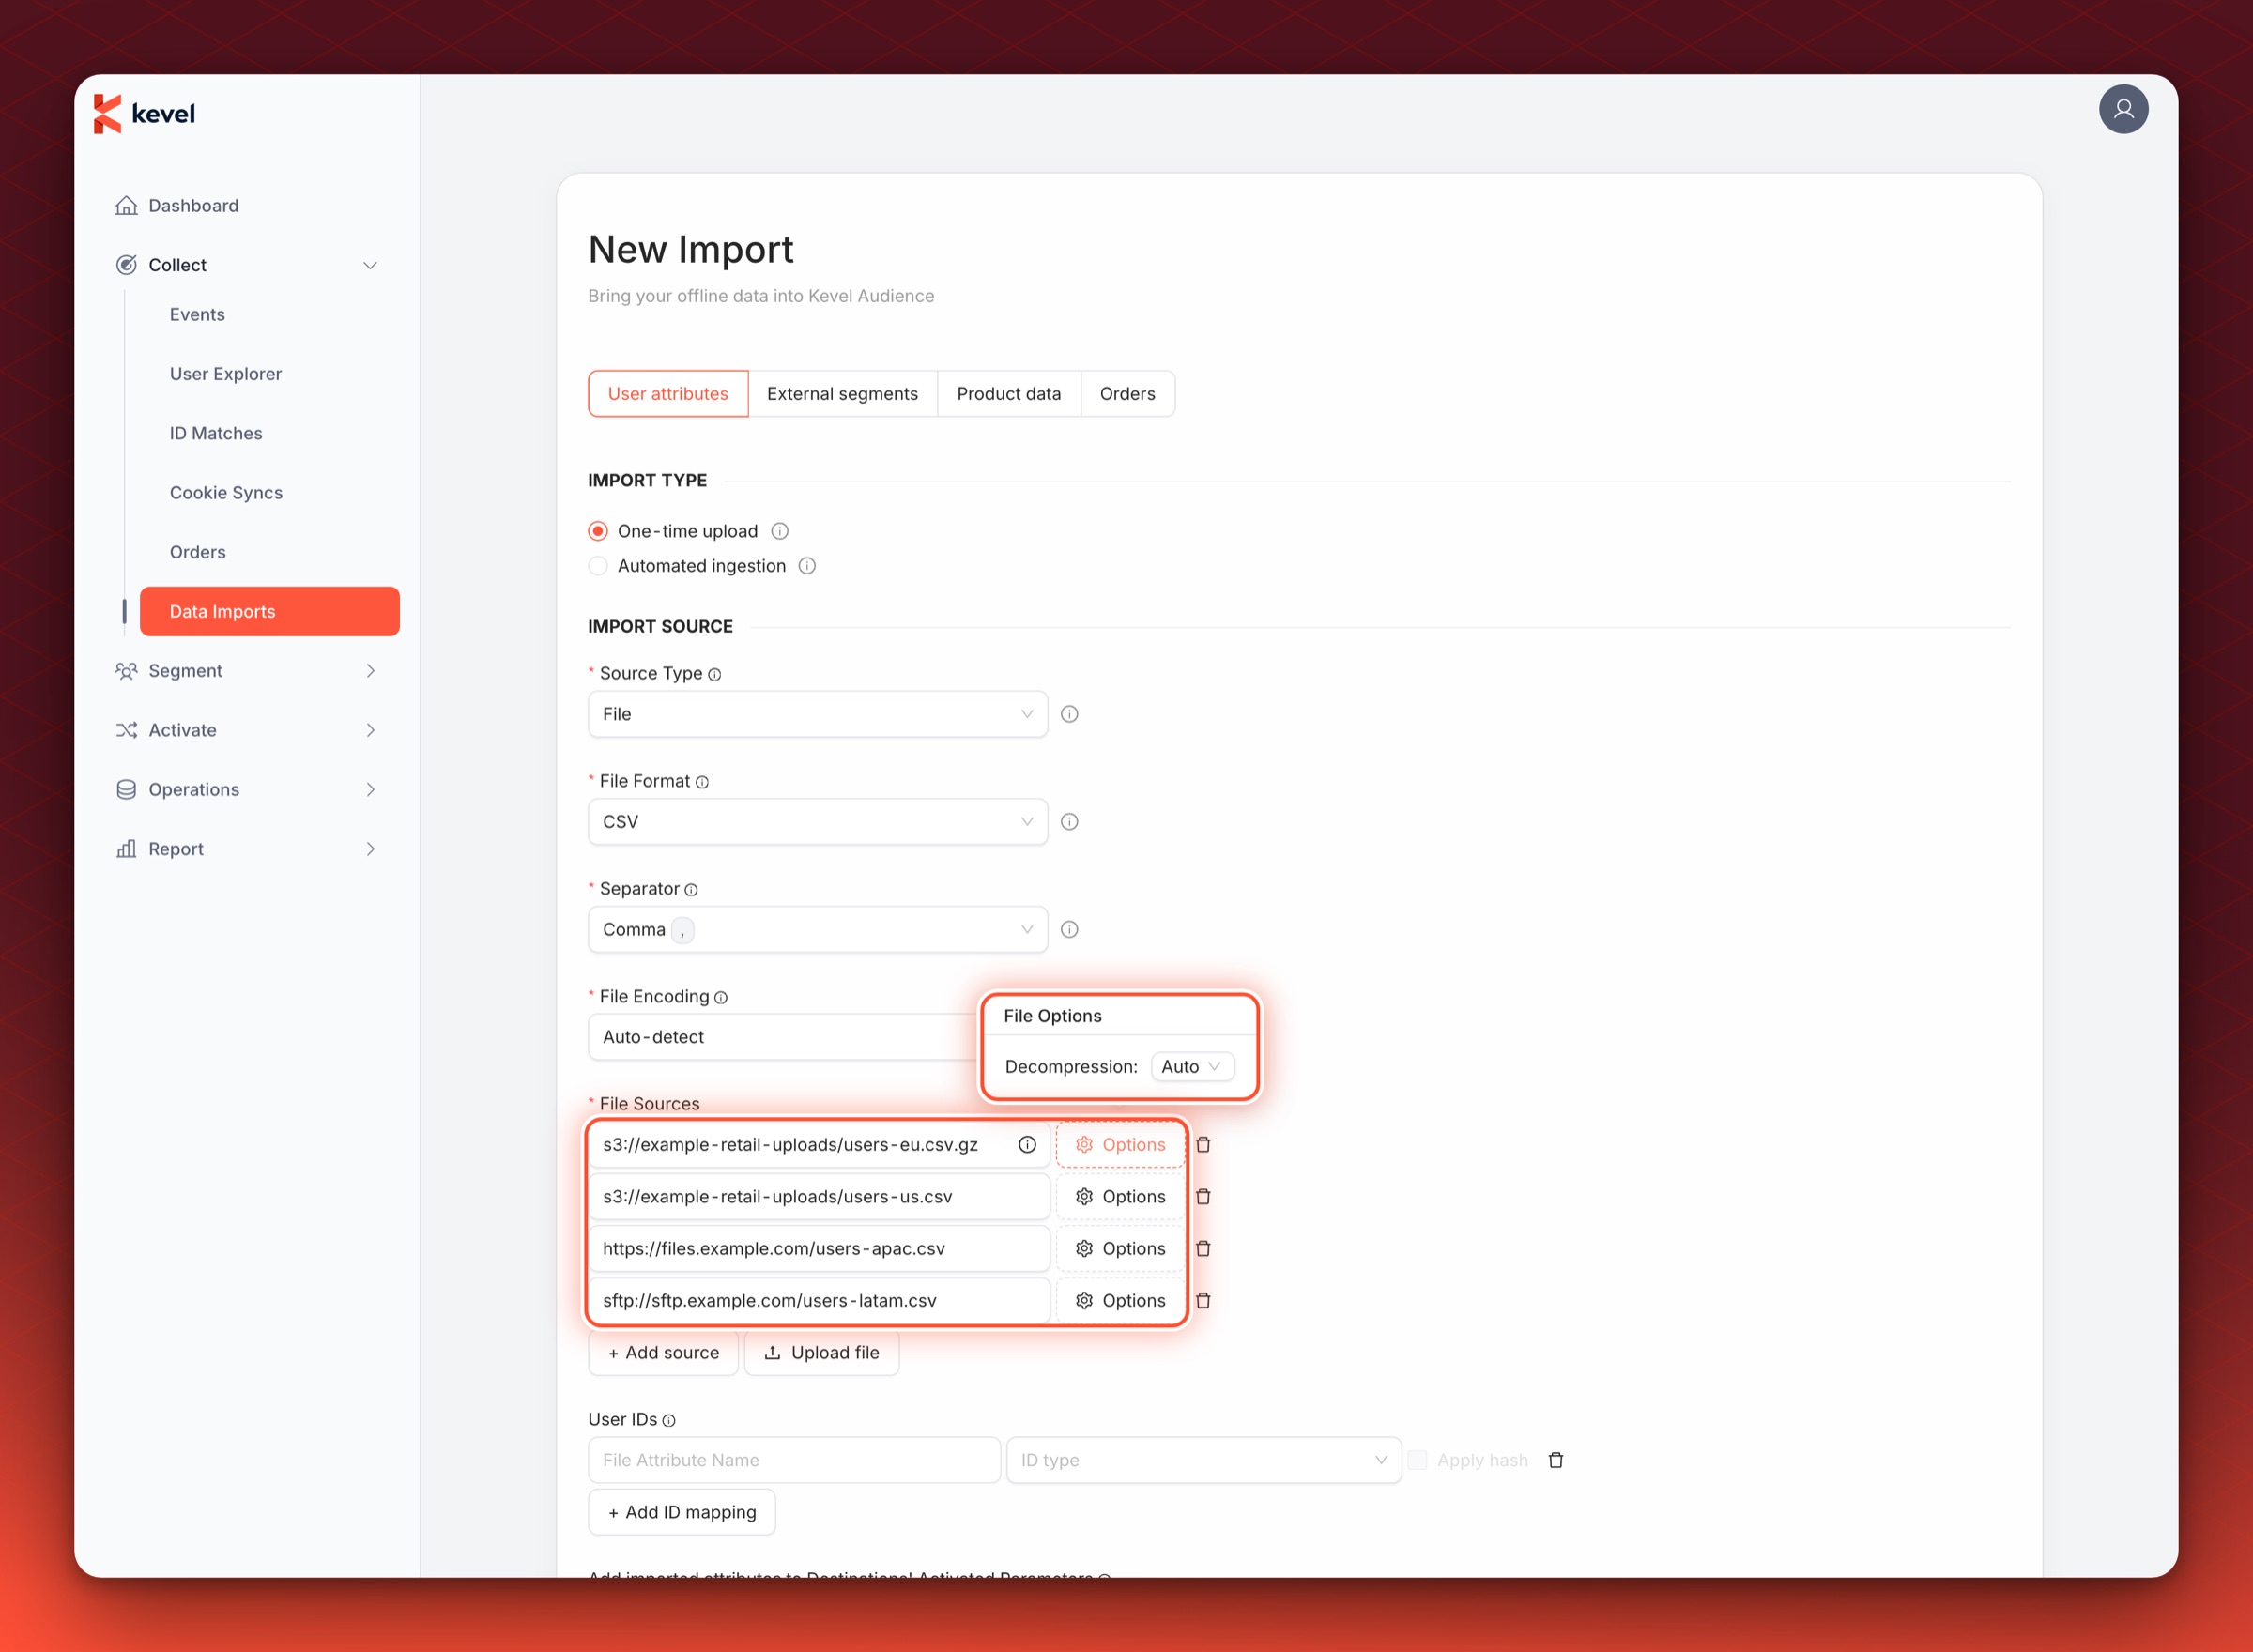Delete the users-apac.csv source
The width and height of the screenshot is (2253, 1652).
(1203, 1249)
